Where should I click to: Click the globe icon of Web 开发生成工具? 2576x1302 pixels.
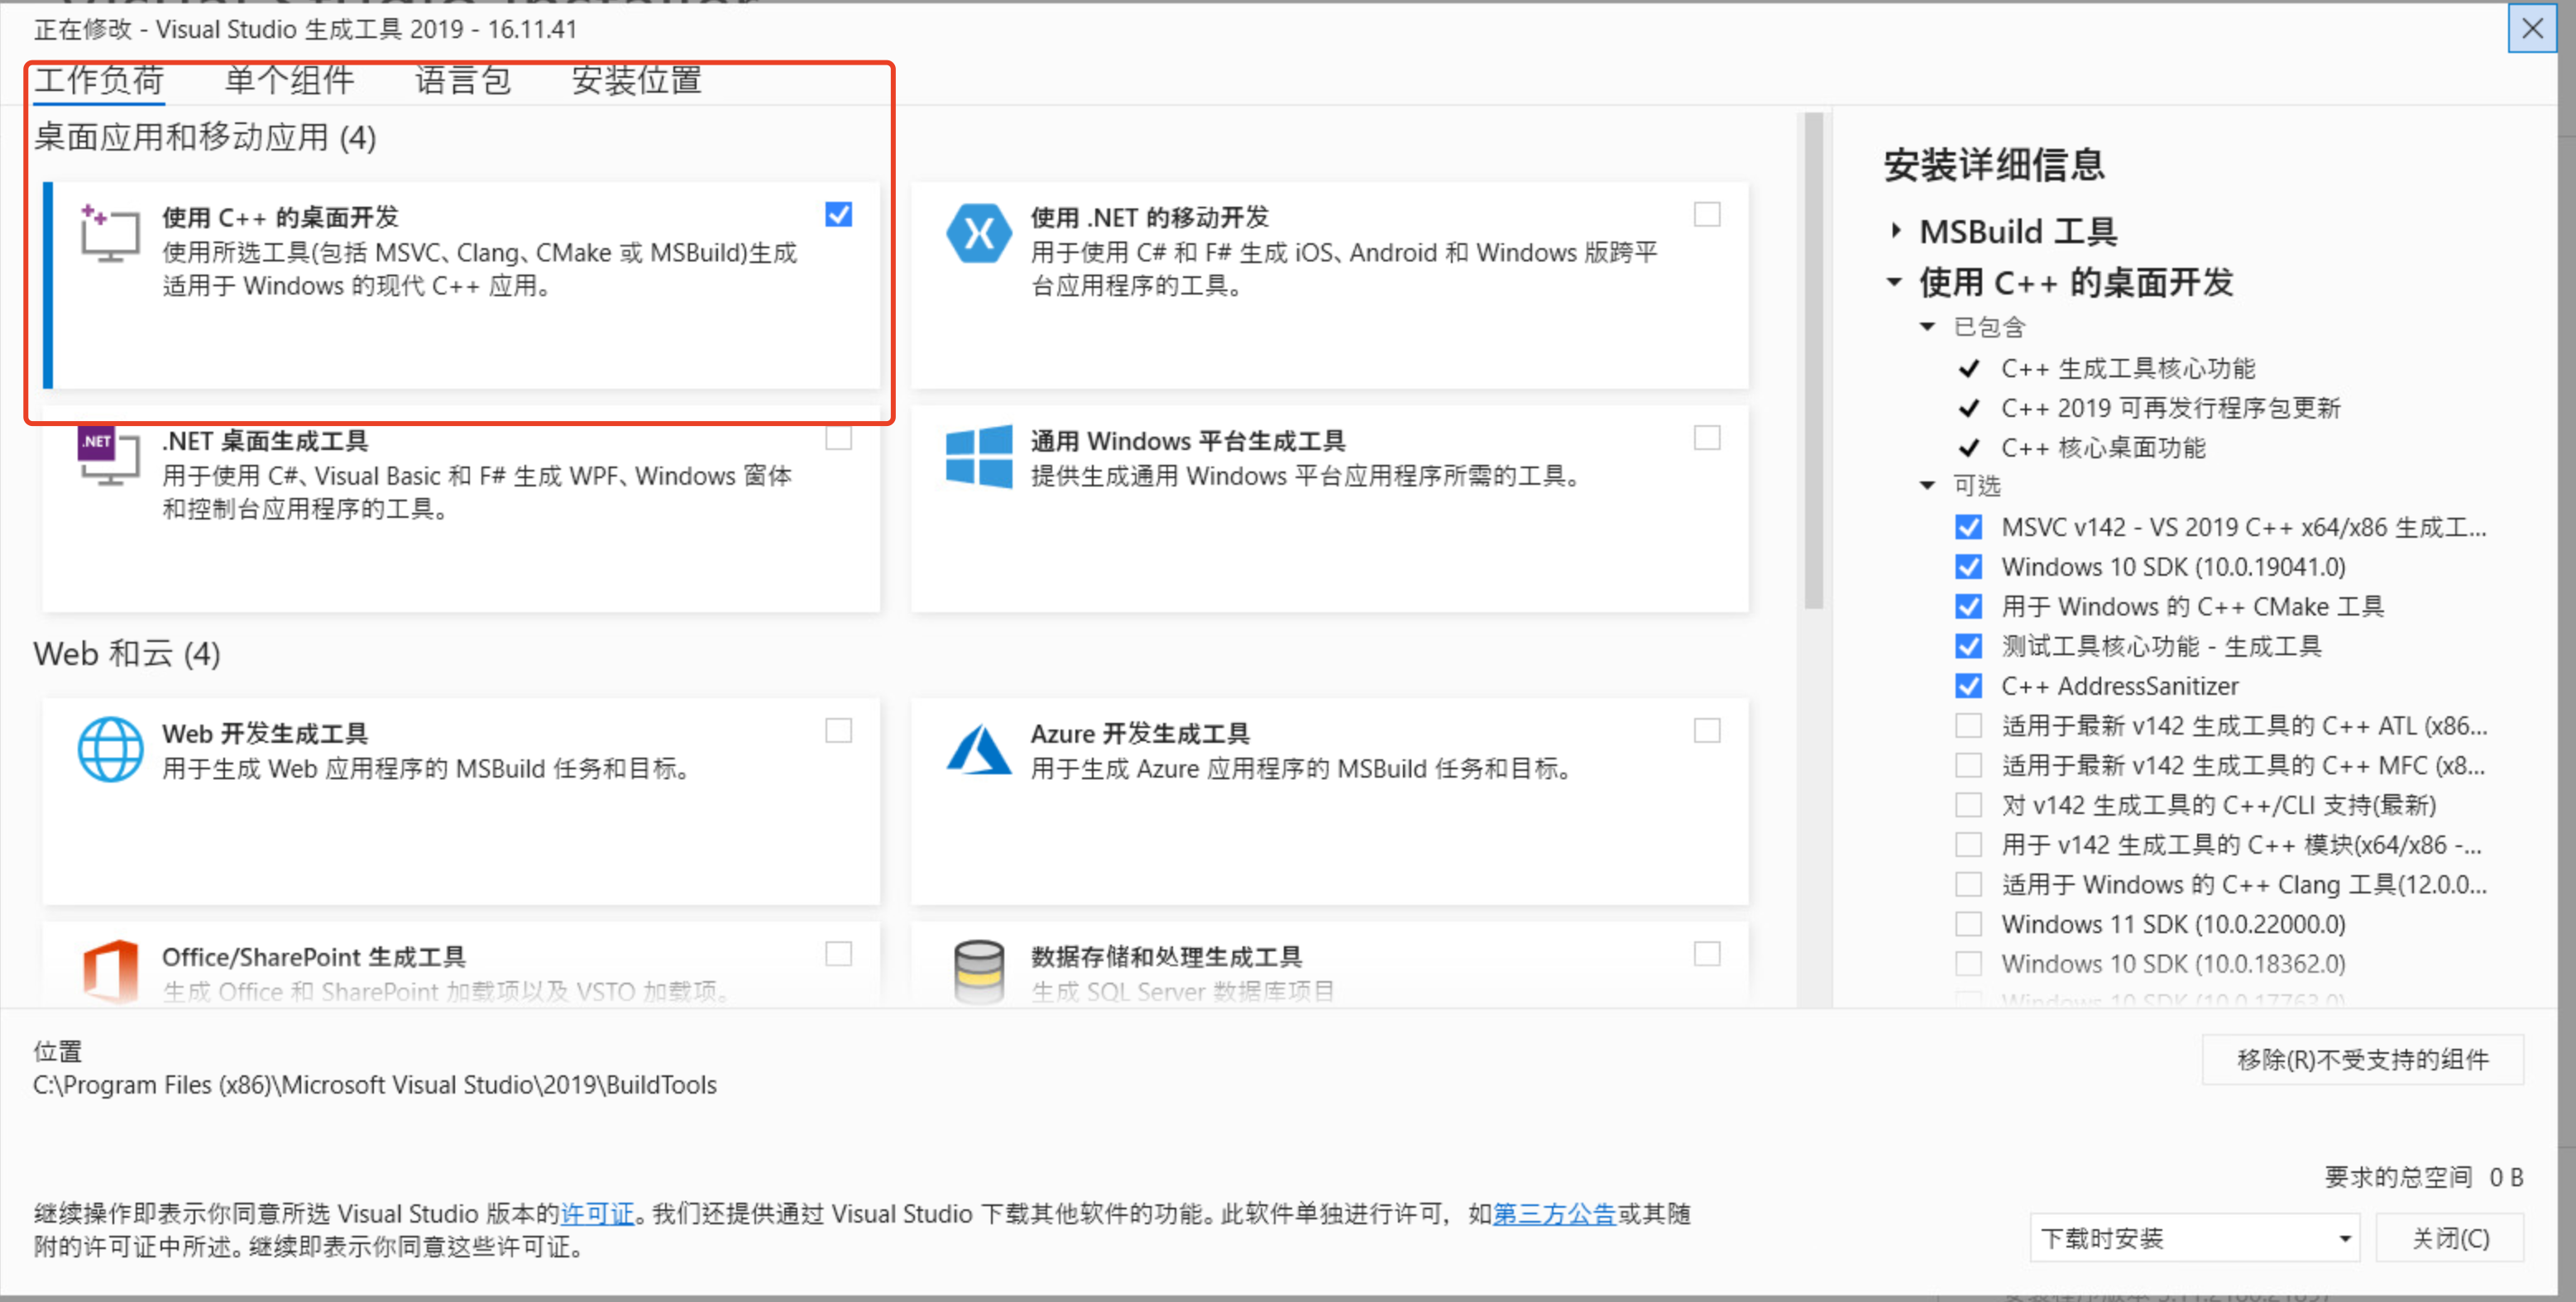110,749
